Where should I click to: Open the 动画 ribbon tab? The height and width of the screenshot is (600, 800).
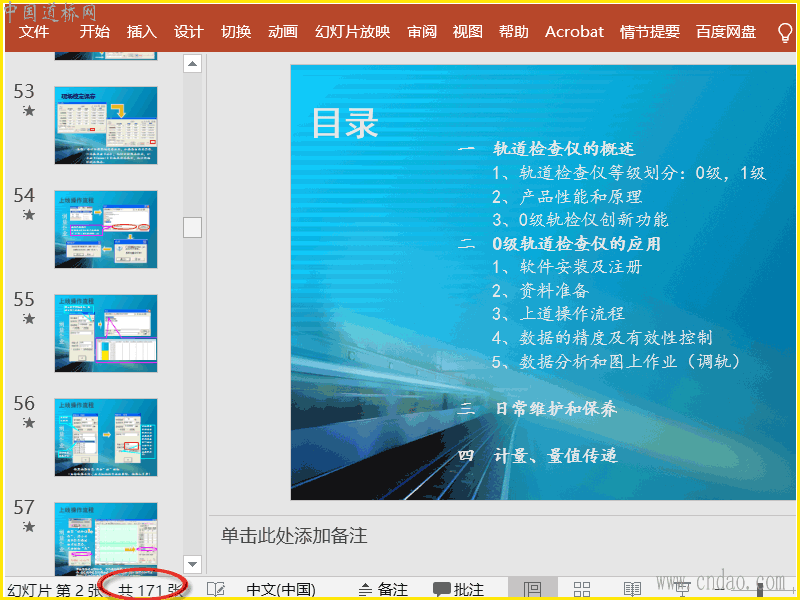[x=283, y=32]
